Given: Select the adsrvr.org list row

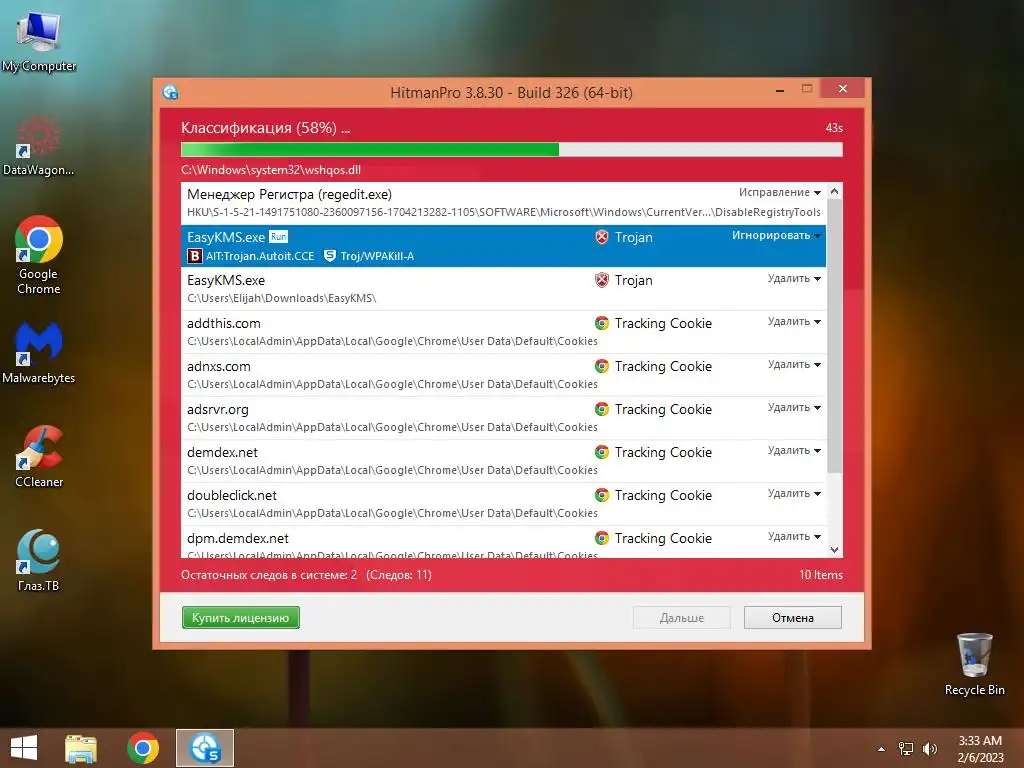Looking at the screenshot, I should coord(504,418).
